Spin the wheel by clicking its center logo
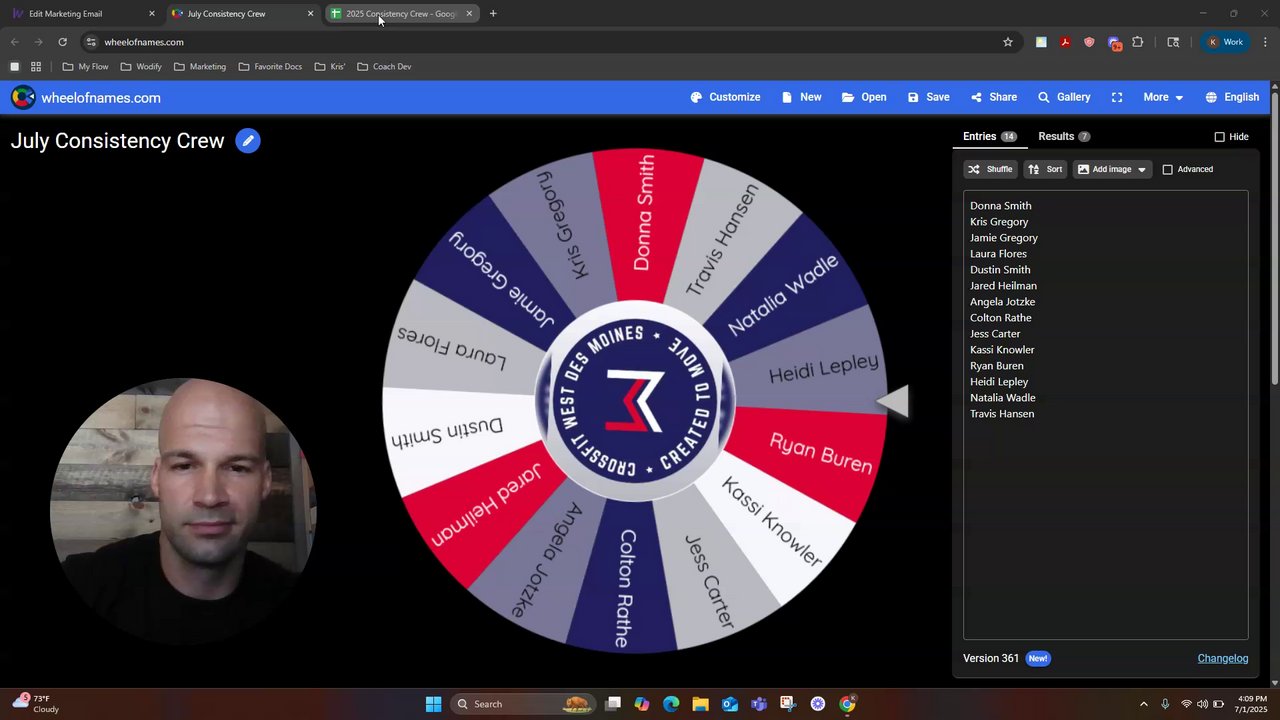1280x720 pixels. [x=635, y=400]
